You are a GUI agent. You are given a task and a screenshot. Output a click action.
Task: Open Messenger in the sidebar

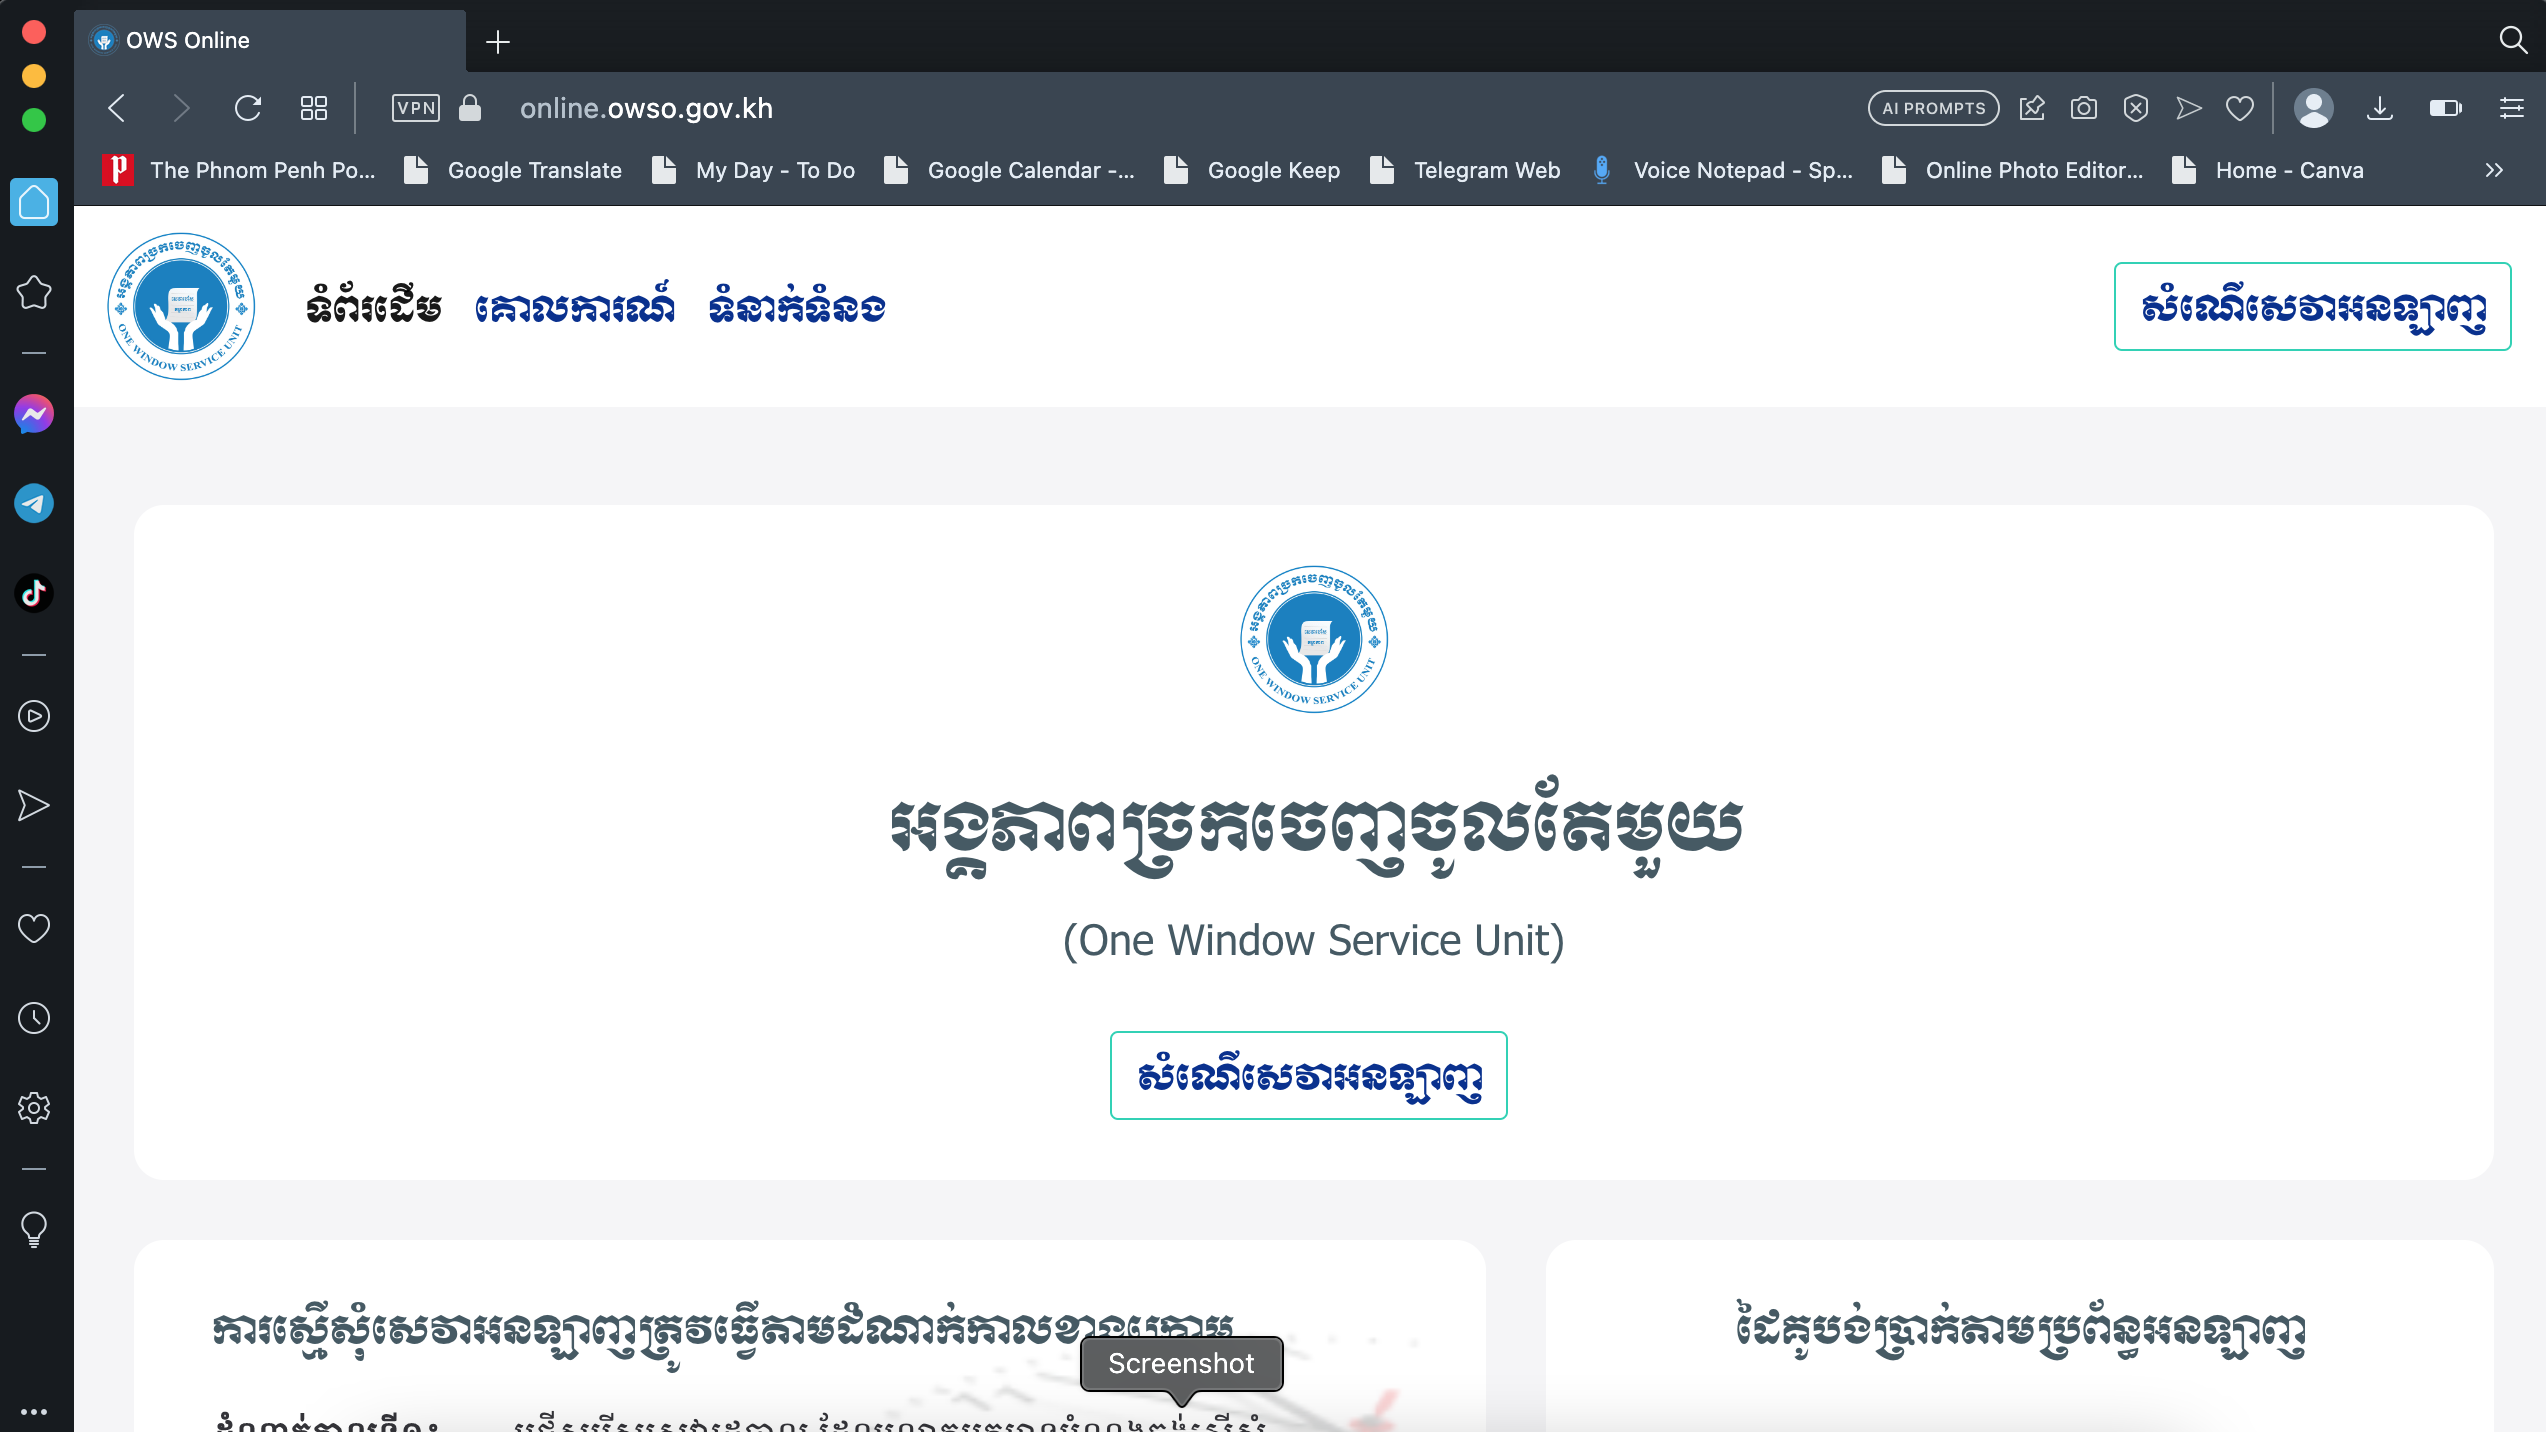34,414
